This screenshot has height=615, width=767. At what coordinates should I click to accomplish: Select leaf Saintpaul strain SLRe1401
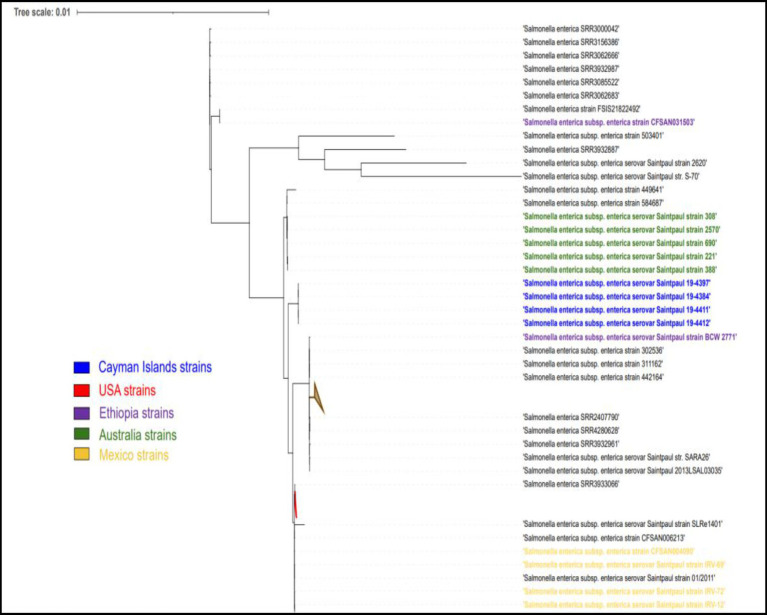tap(623, 524)
